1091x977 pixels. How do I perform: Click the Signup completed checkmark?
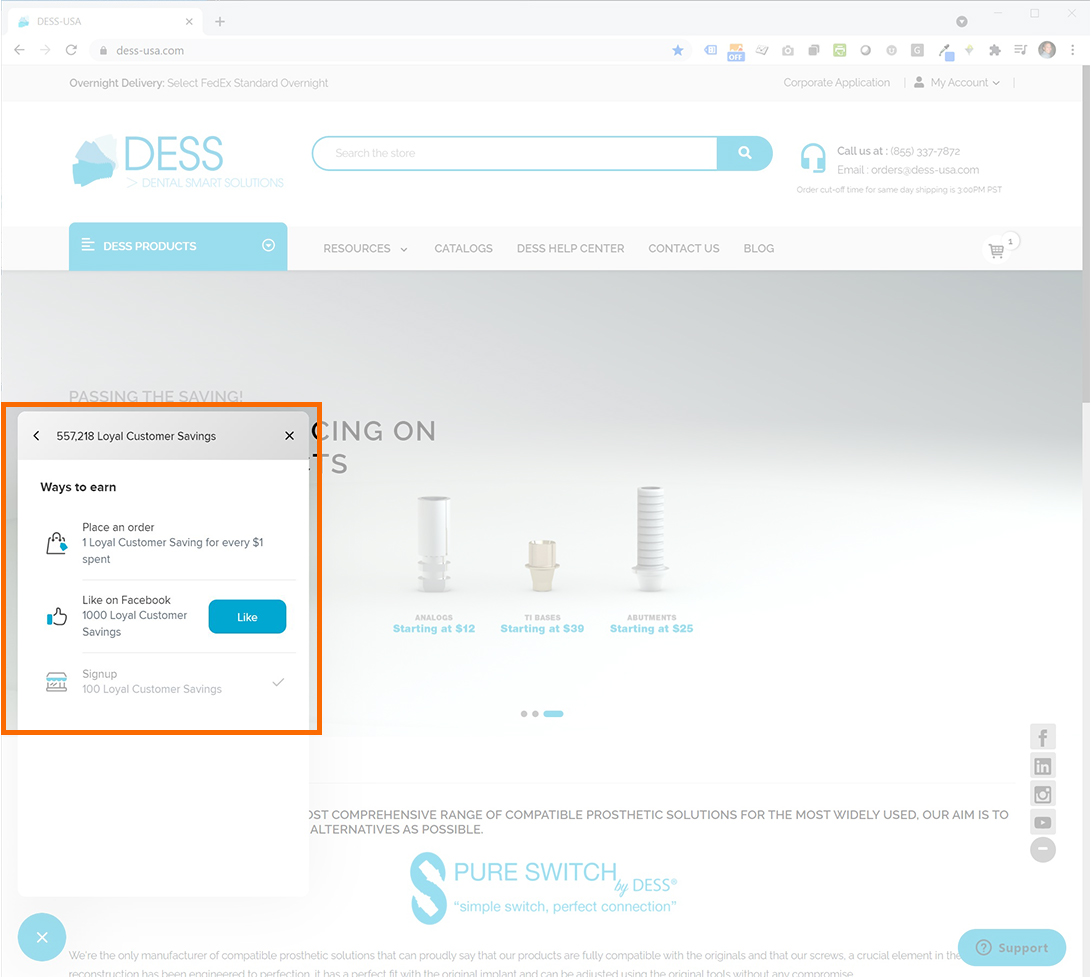pos(278,682)
